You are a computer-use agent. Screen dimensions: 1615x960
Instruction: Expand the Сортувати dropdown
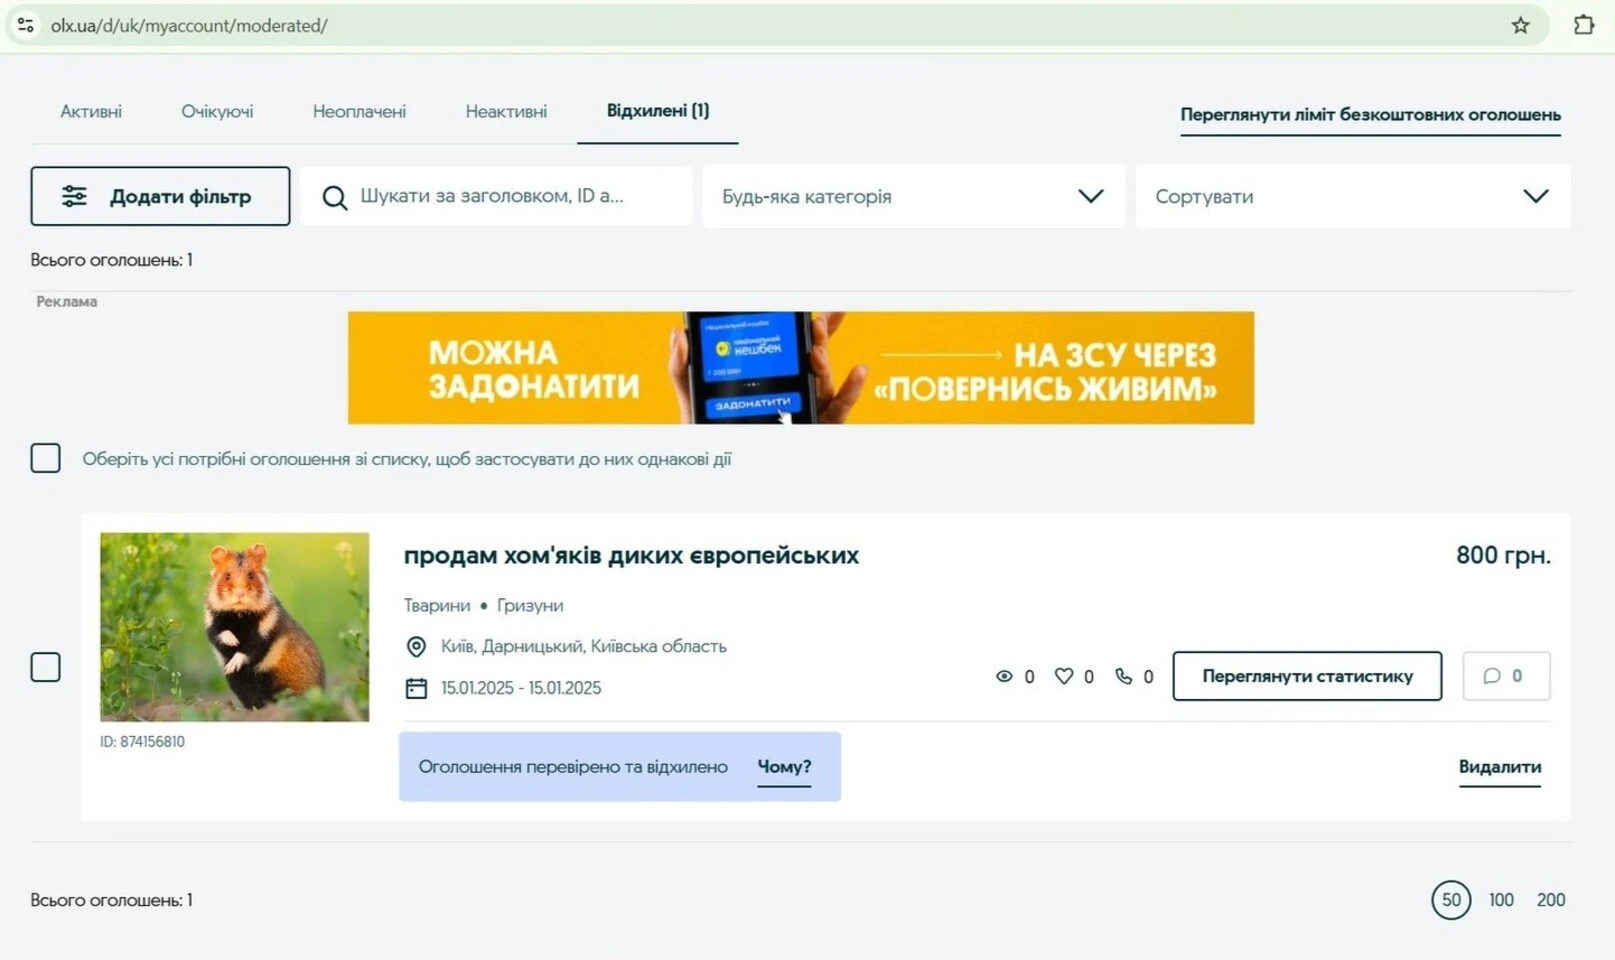[1352, 196]
